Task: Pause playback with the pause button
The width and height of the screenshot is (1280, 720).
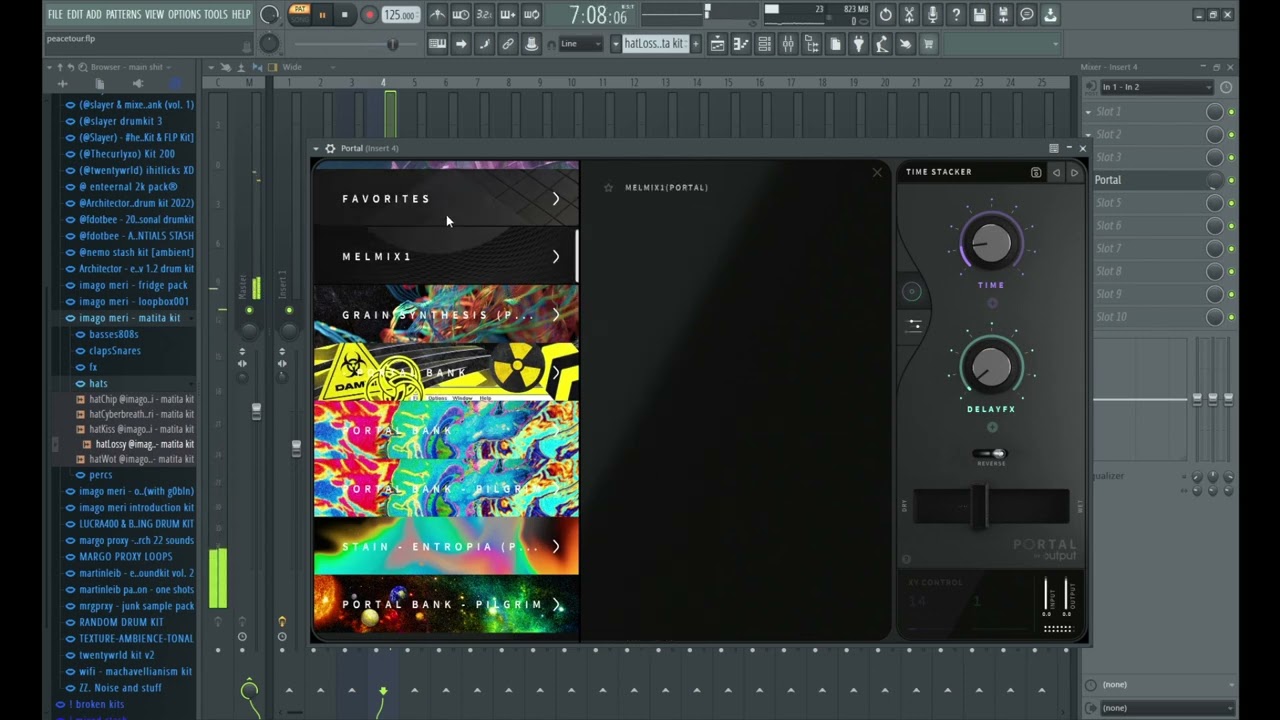Action: pos(322,15)
